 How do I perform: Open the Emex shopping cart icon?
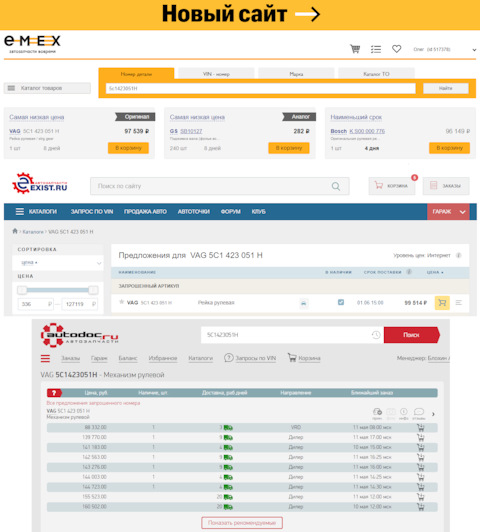[x=355, y=49]
